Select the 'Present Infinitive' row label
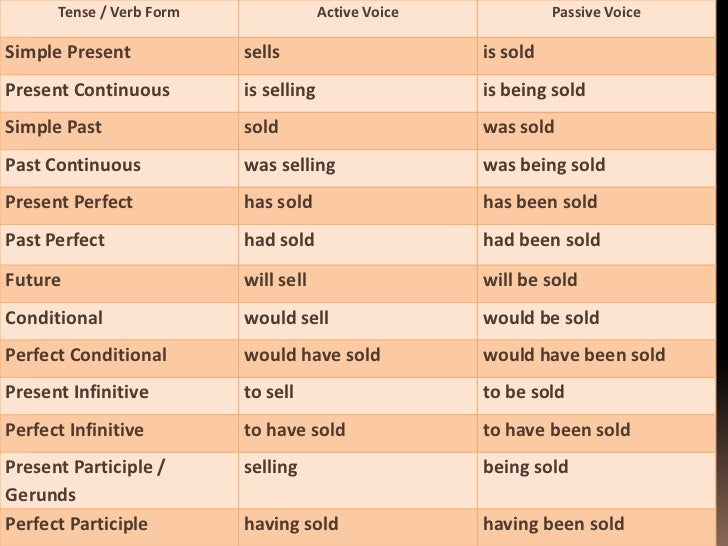 (x=77, y=393)
